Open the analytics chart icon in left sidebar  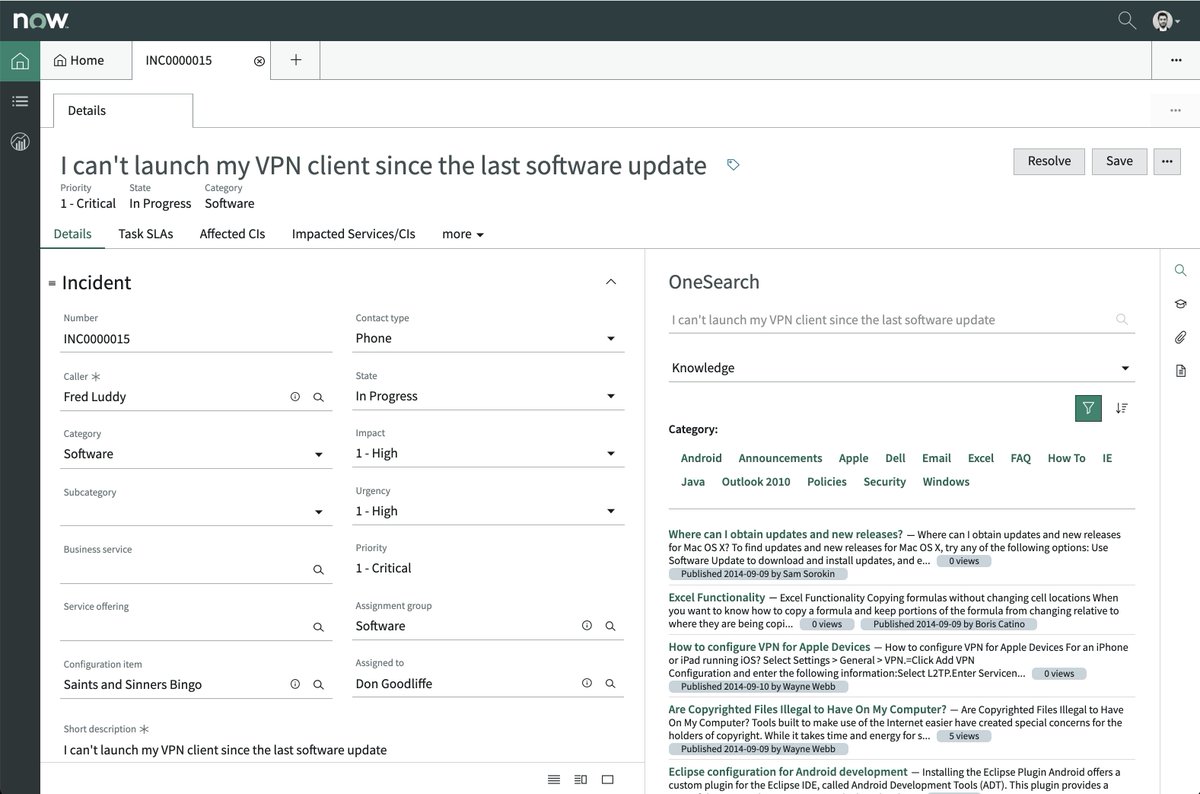click(20, 141)
